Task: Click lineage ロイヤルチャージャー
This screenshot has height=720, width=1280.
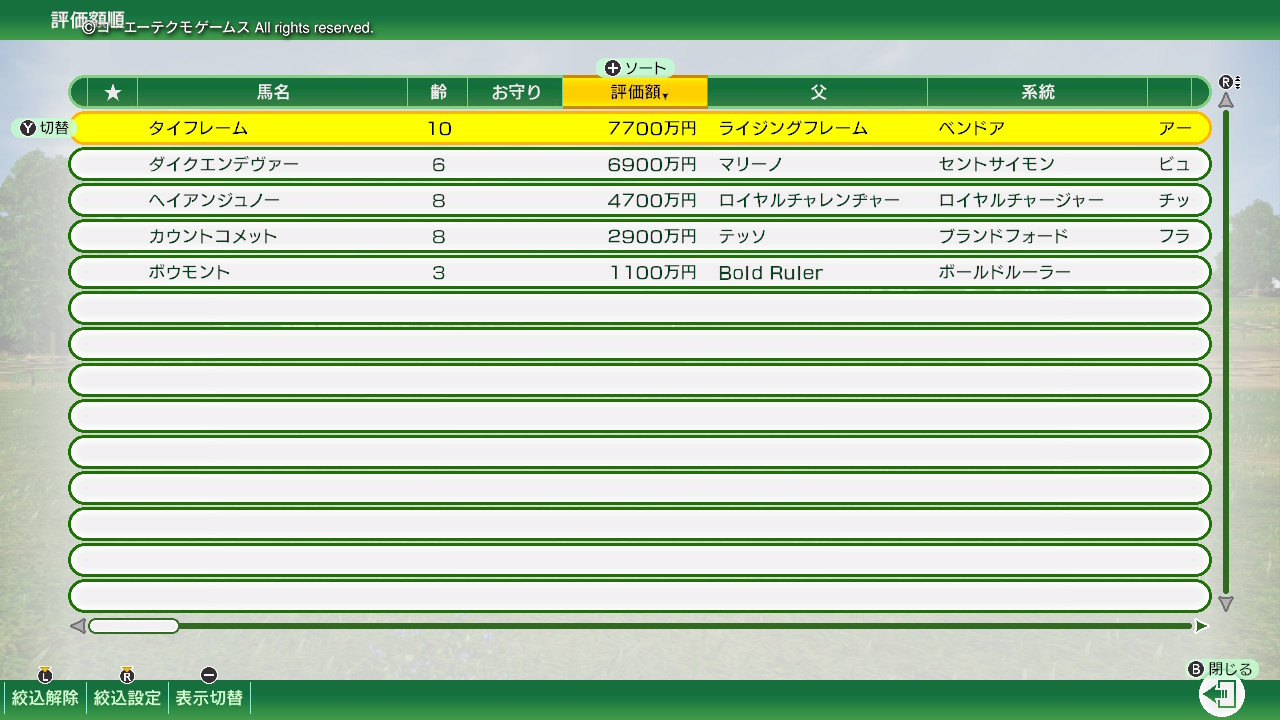Action: pyautogui.click(x=1021, y=200)
